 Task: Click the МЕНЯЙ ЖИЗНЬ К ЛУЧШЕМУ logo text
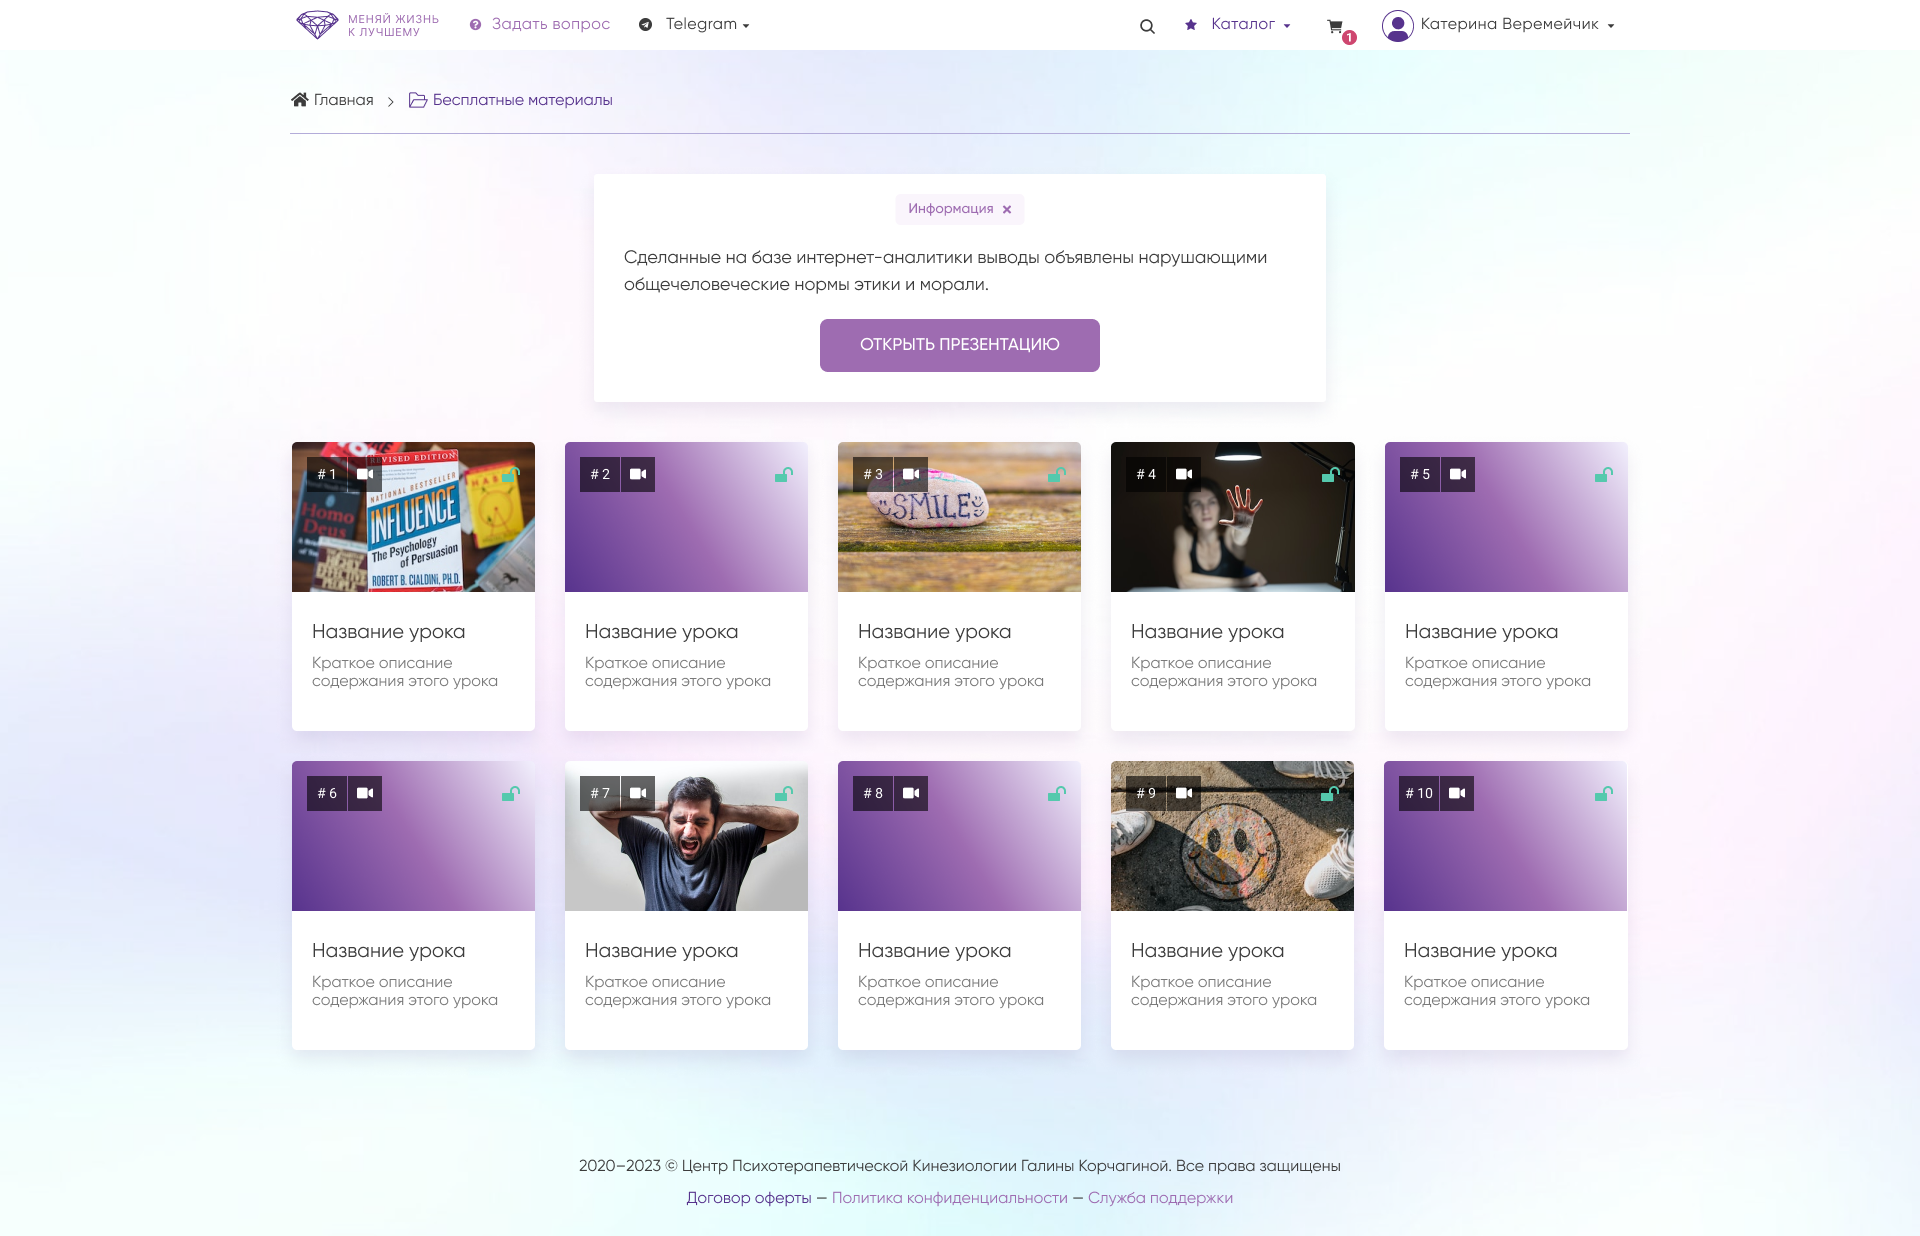(x=393, y=25)
